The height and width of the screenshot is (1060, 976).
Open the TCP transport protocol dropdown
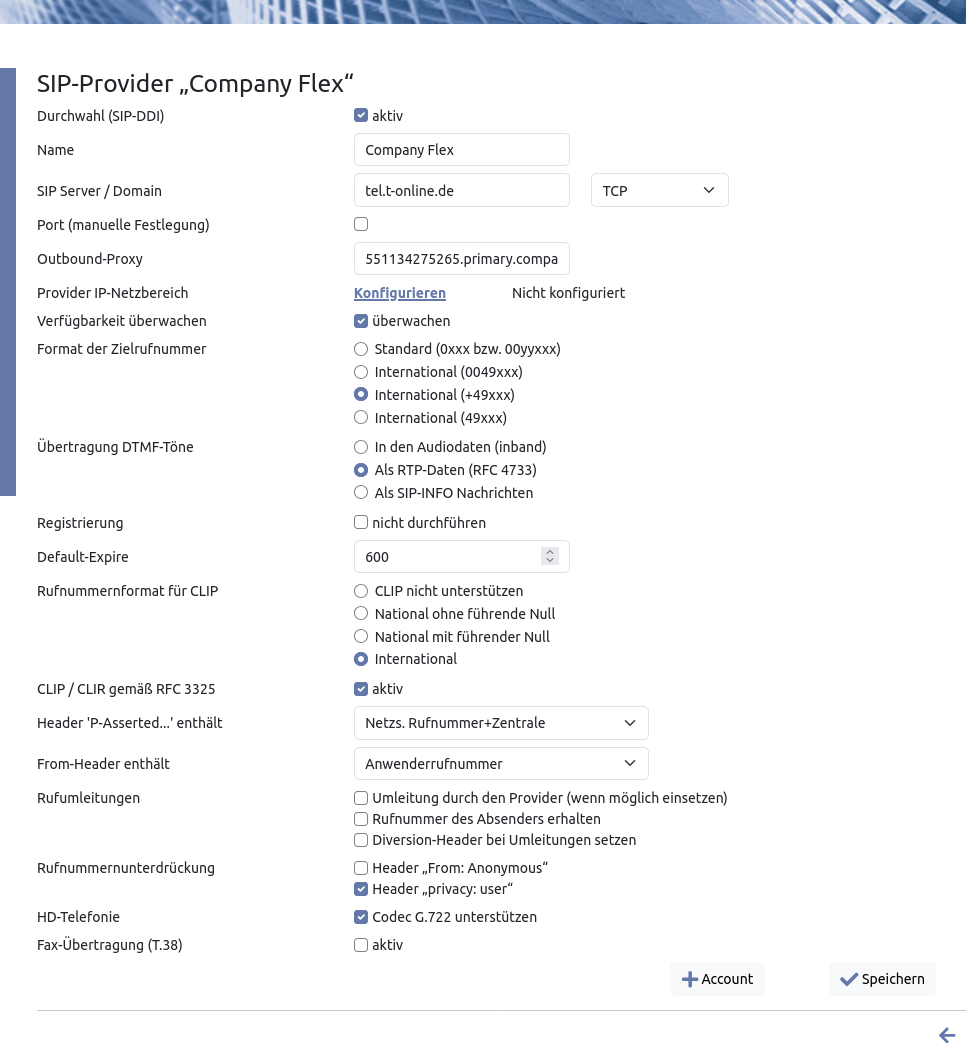click(659, 190)
